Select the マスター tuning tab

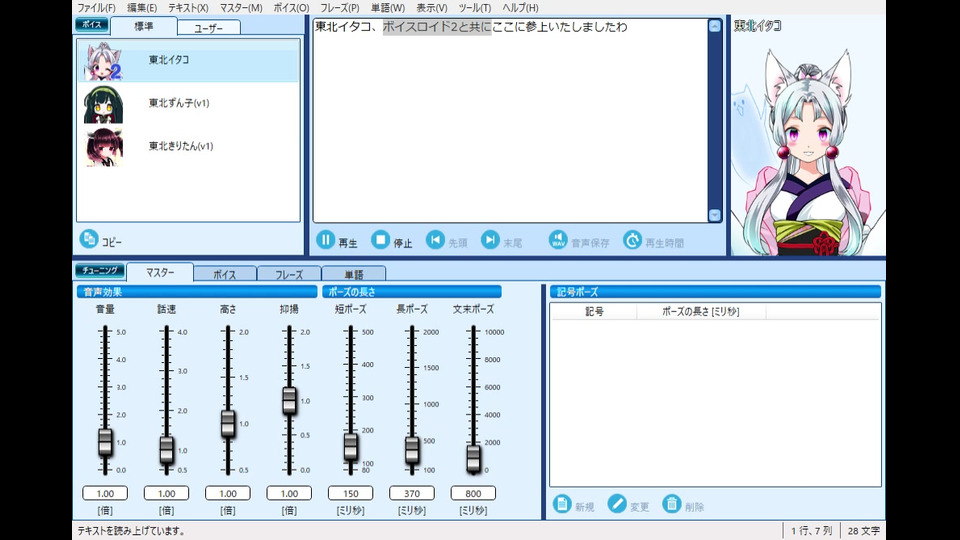coord(160,272)
